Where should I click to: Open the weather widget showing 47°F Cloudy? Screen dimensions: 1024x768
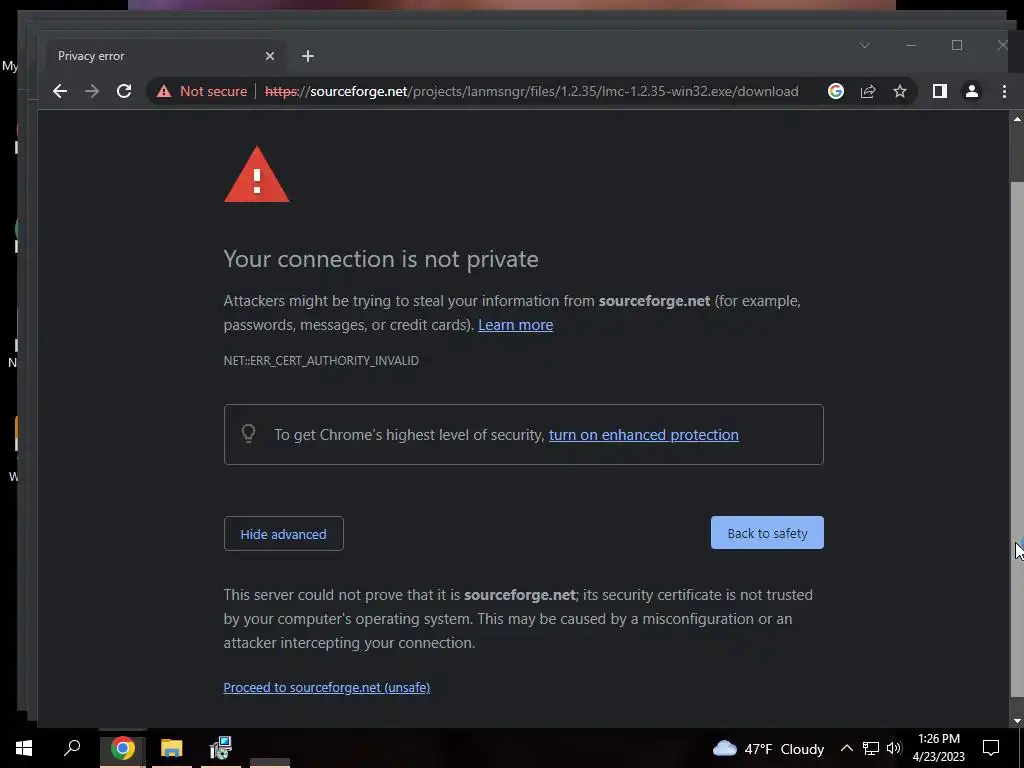(768, 748)
